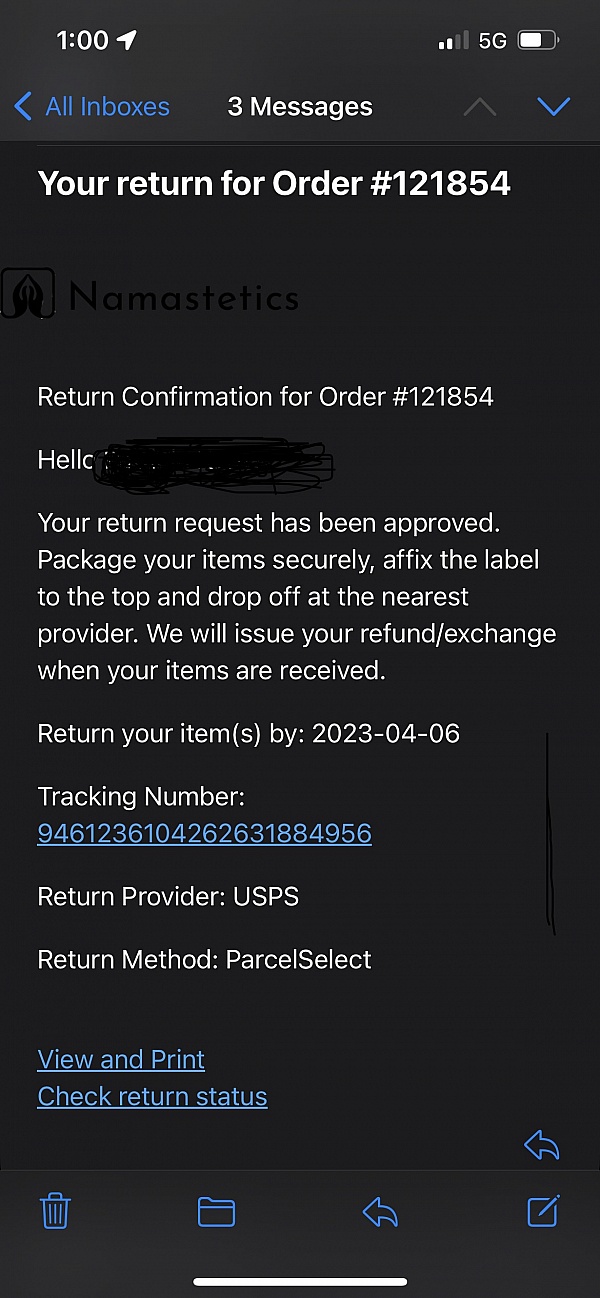The width and height of the screenshot is (600, 1298).
Task: Move message using the folder icon
Action: (x=216, y=1212)
